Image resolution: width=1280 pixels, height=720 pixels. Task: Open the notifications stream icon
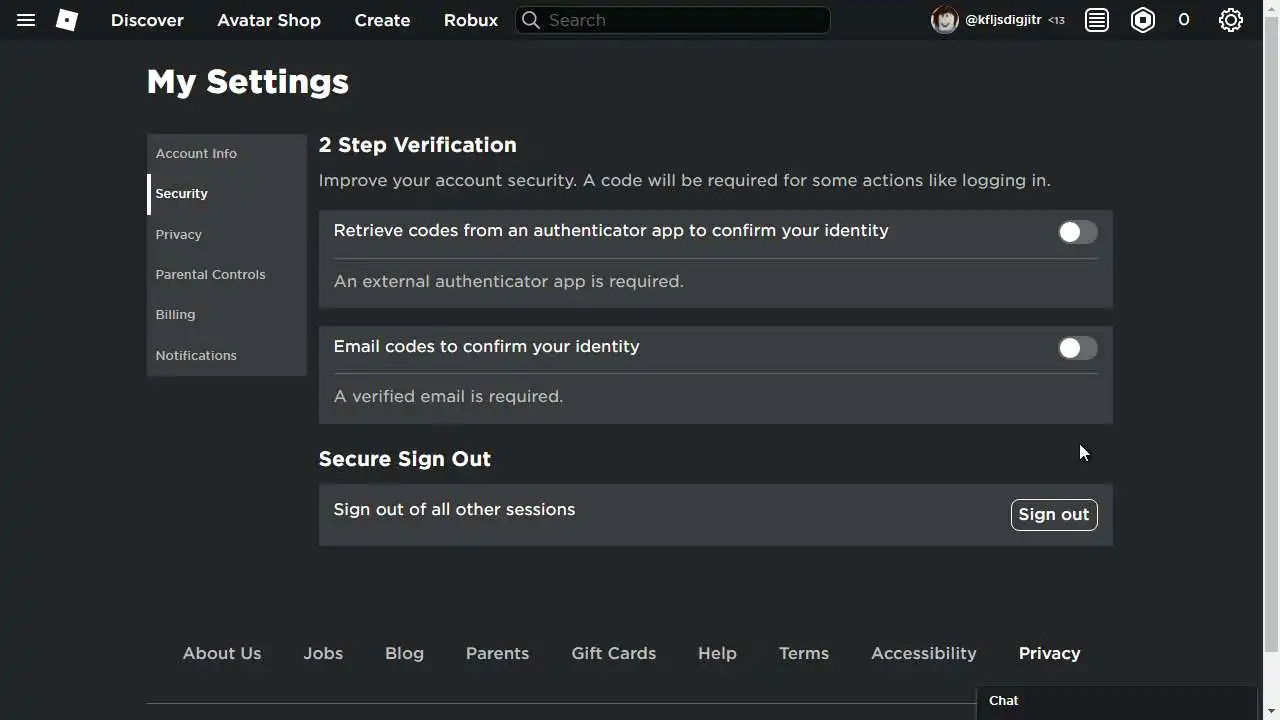pyautogui.click(x=1097, y=20)
